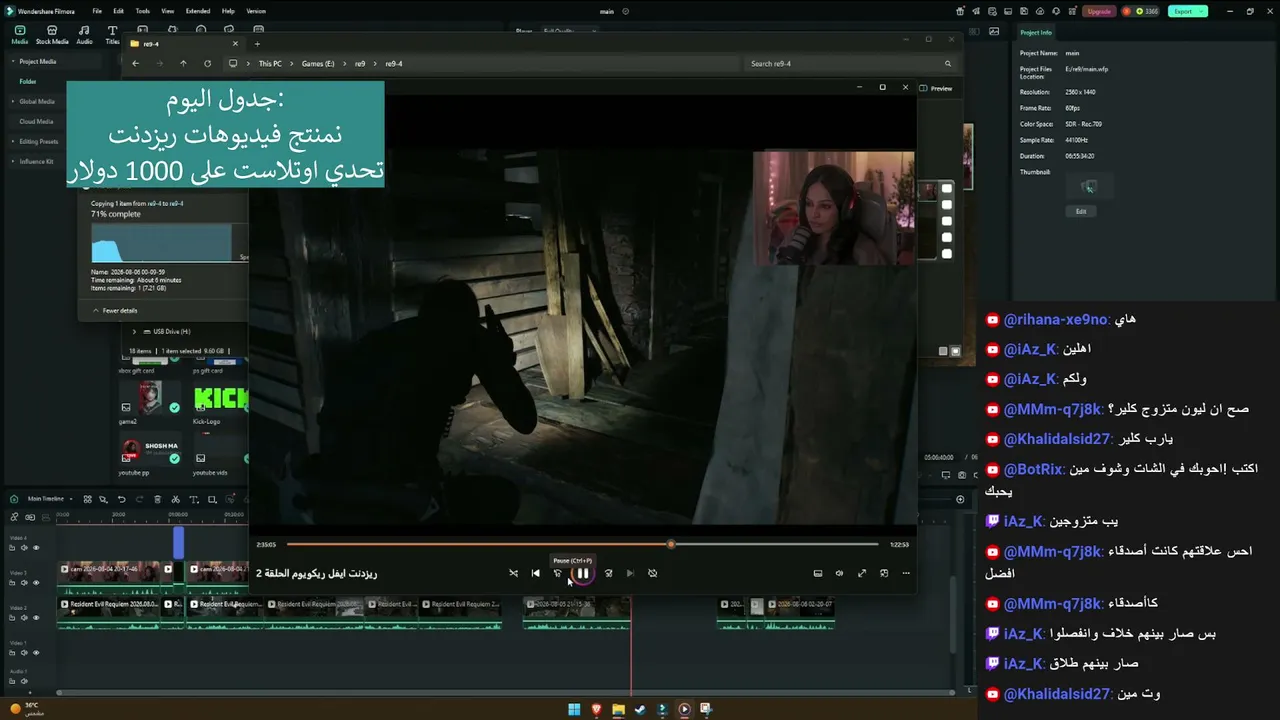Click the skip-back icon left of Pause
Viewport: 1280px width, 720px height.
tap(558, 573)
